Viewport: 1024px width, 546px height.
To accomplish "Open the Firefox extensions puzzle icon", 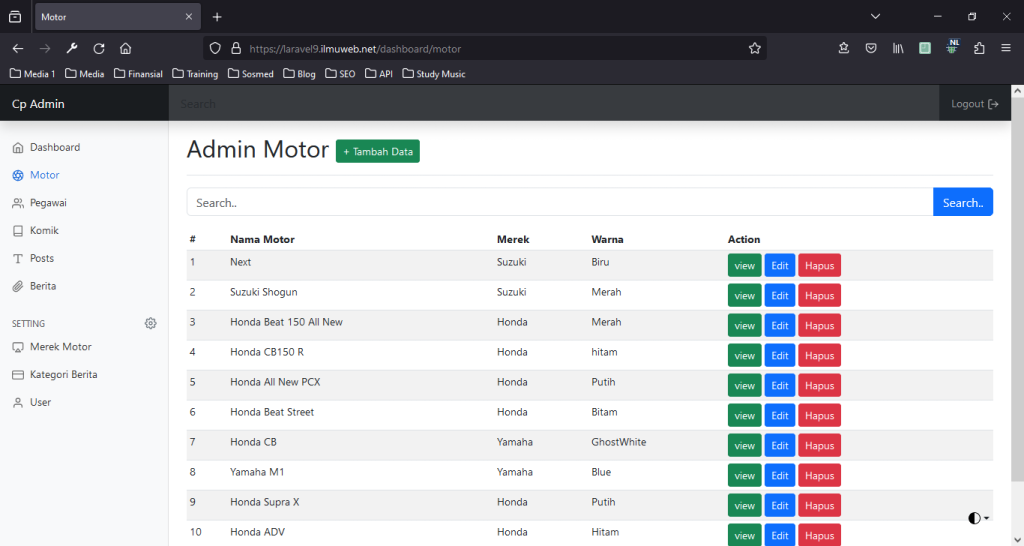I will (979, 48).
